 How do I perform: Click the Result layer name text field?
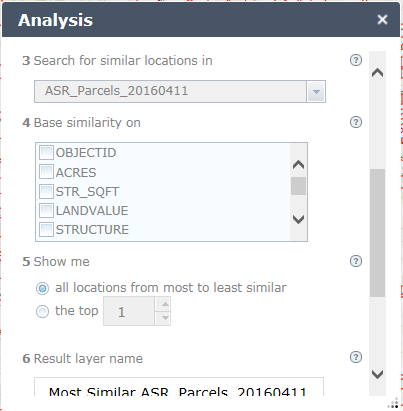pyautogui.click(x=179, y=387)
